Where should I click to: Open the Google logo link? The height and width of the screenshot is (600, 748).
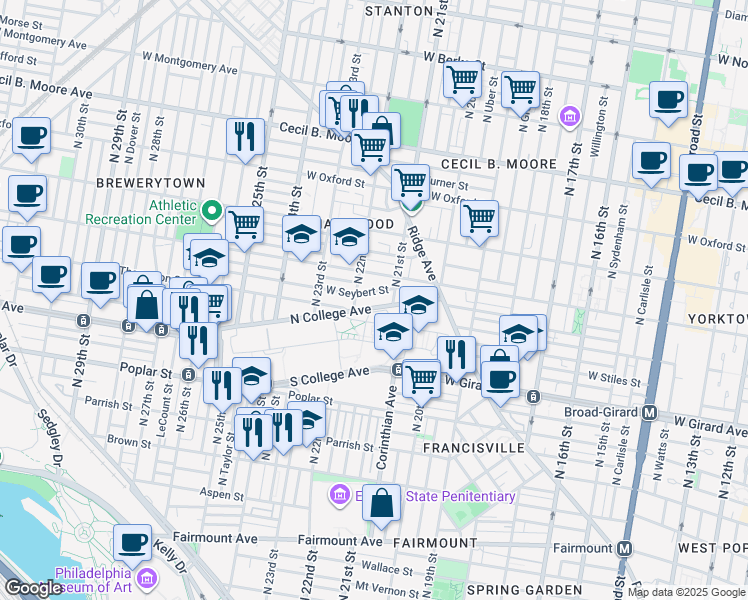(33, 588)
